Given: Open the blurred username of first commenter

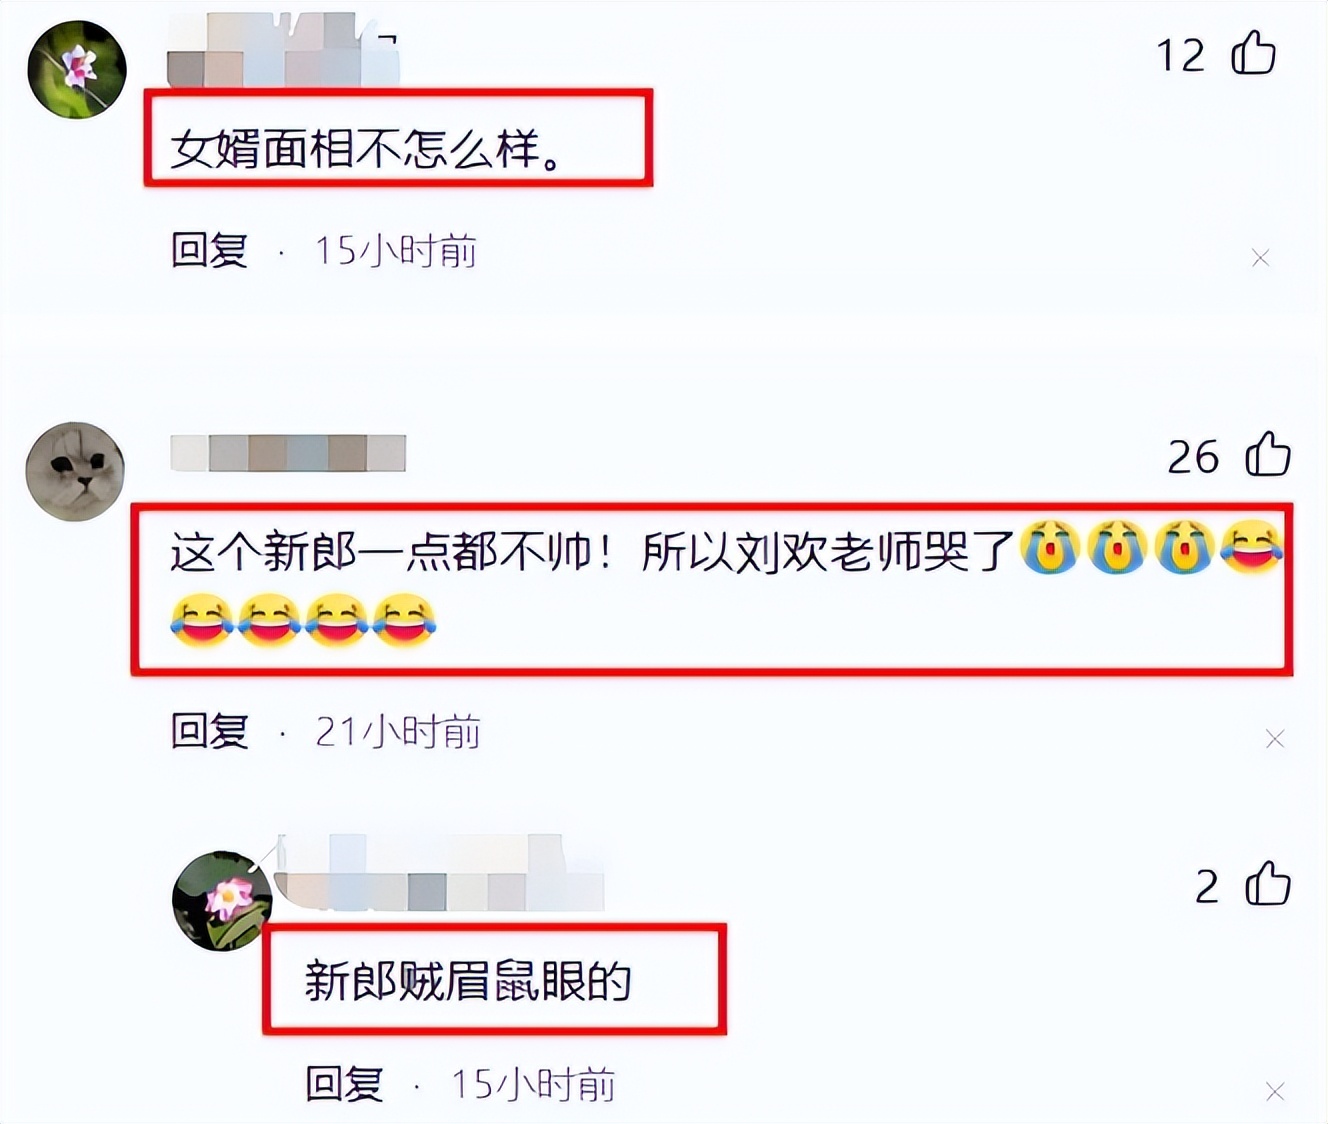Looking at the screenshot, I should (283, 50).
